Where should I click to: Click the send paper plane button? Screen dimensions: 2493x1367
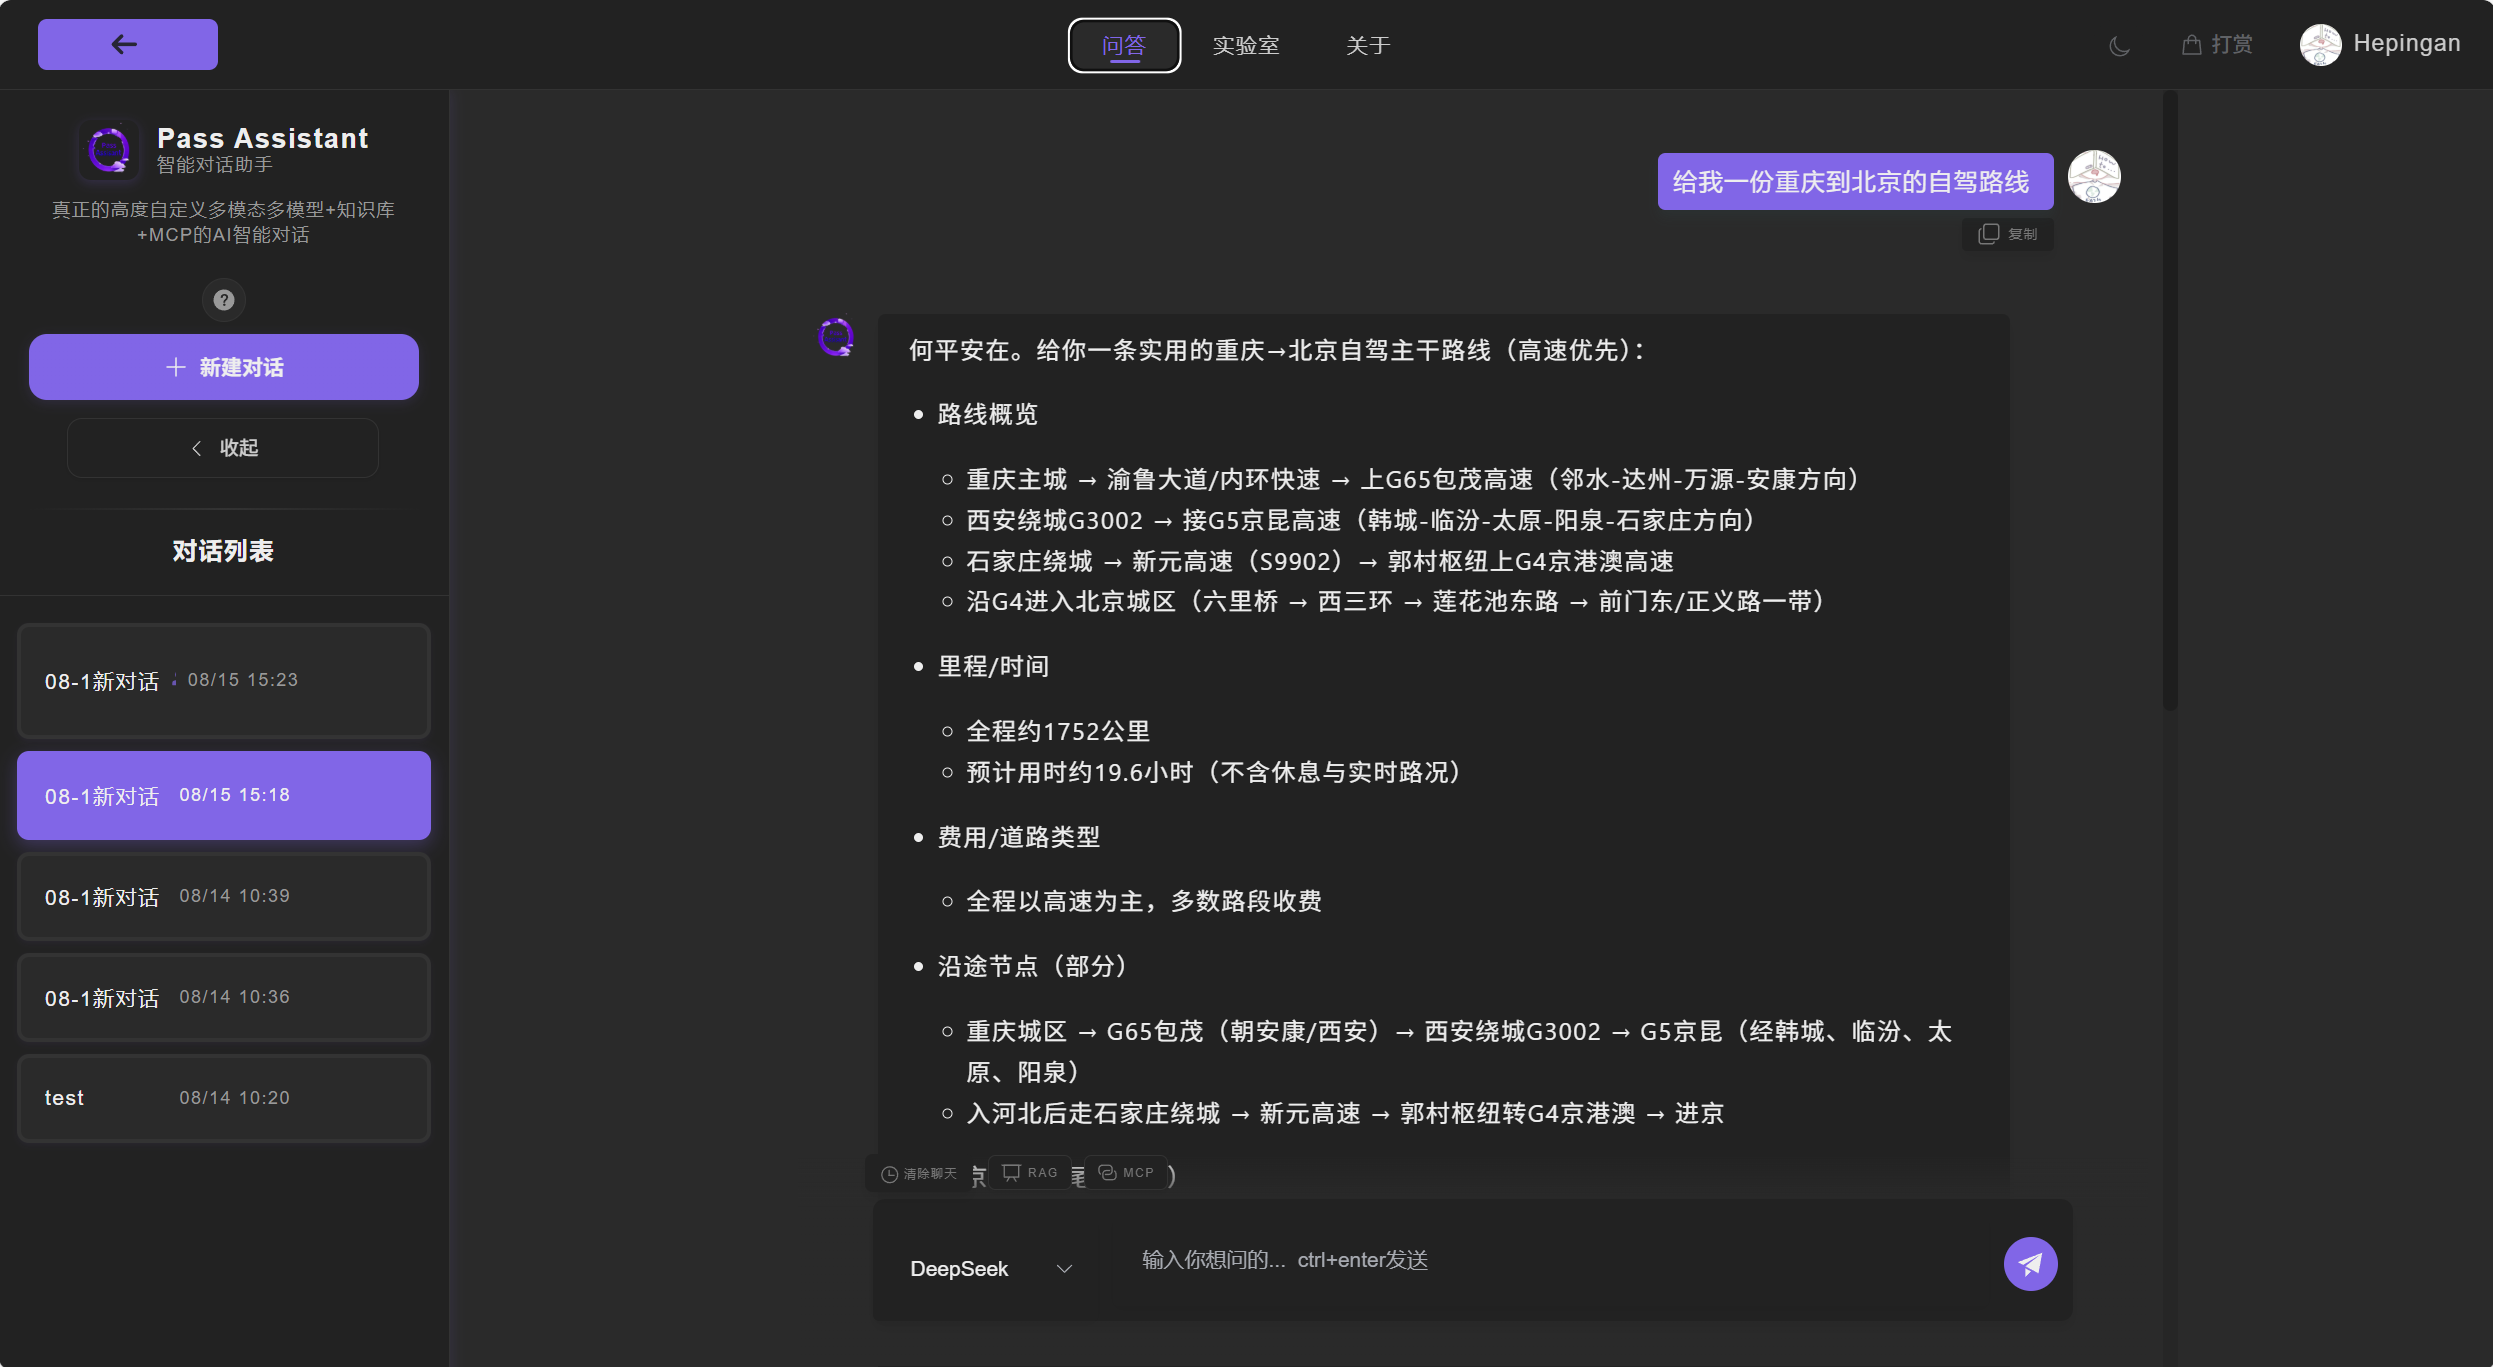(2030, 1264)
